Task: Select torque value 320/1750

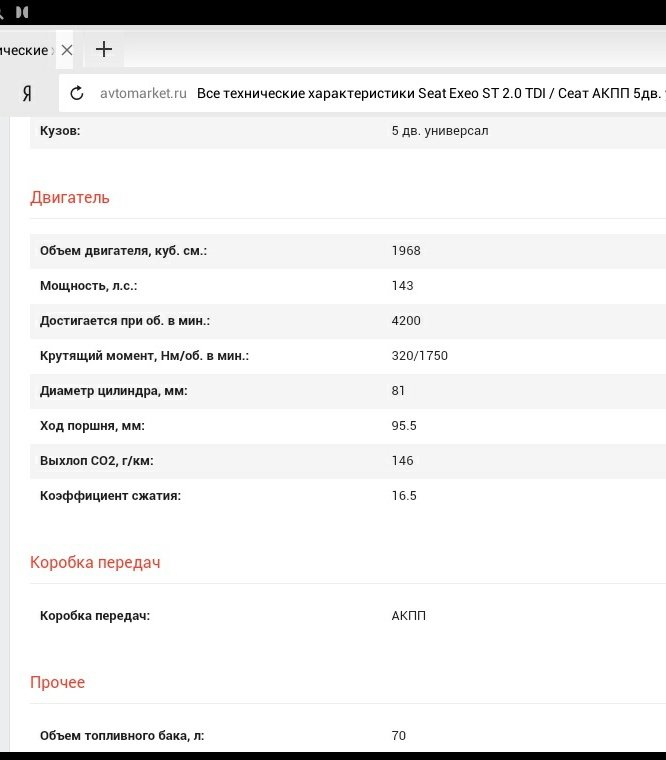Action: click(x=420, y=355)
